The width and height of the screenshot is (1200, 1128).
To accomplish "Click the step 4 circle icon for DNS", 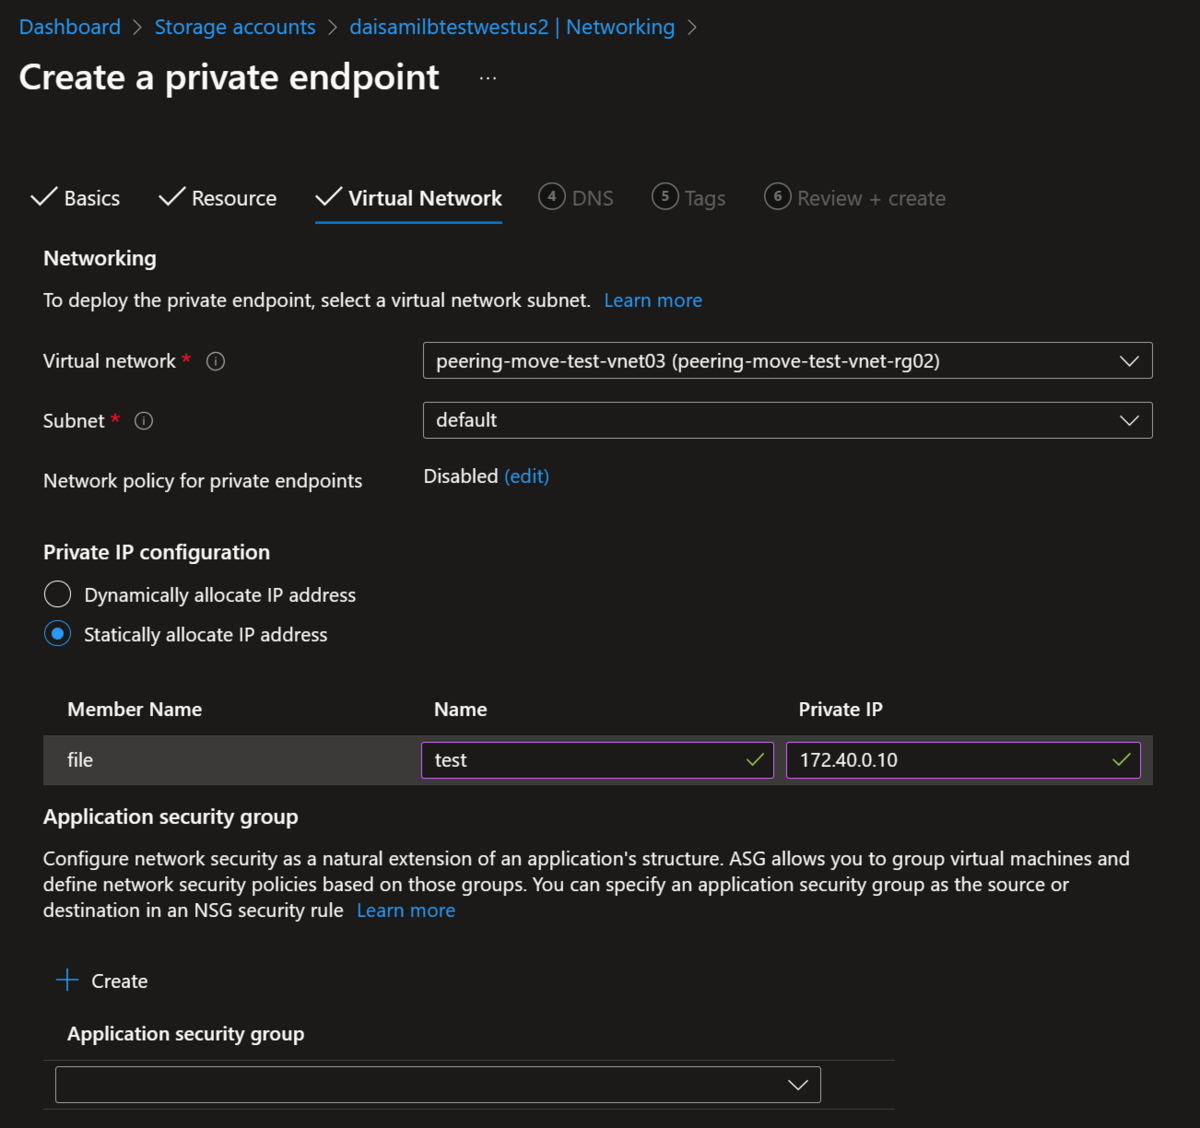I will tap(552, 197).
